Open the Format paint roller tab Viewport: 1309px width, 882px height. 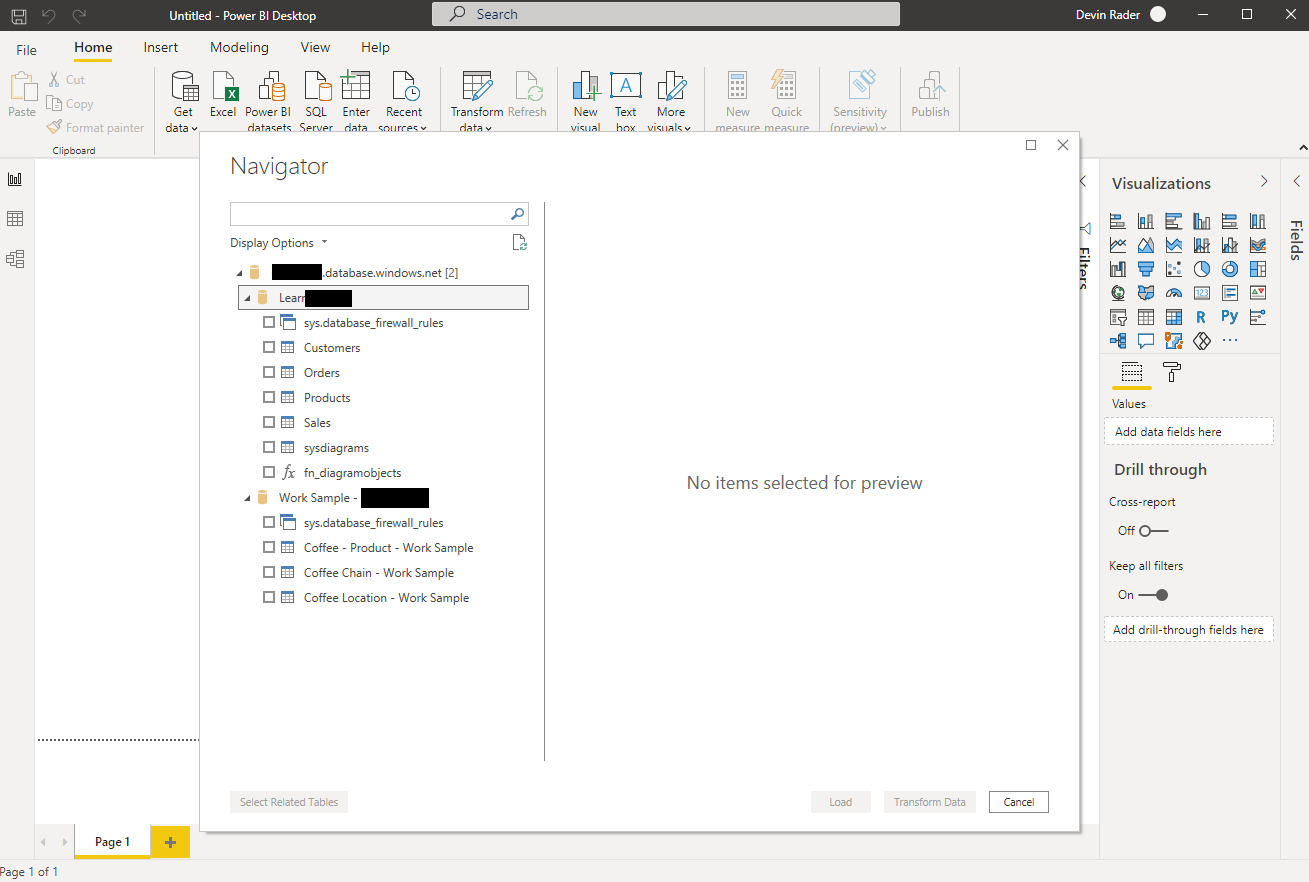click(x=1172, y=372)
